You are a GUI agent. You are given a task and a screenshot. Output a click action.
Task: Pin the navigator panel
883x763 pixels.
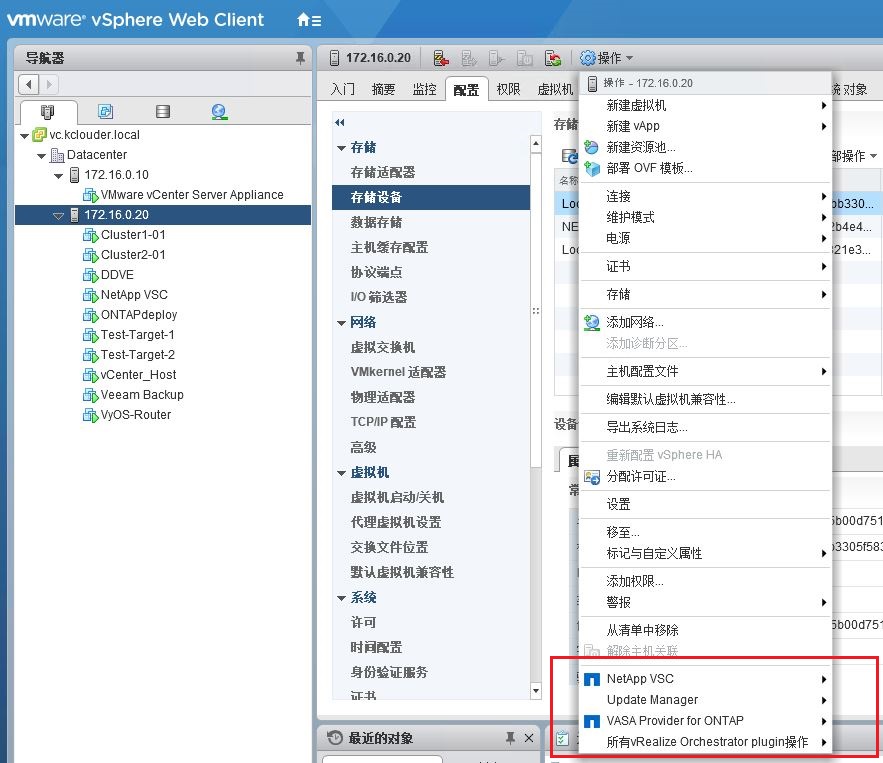click(x=300, y=57)
